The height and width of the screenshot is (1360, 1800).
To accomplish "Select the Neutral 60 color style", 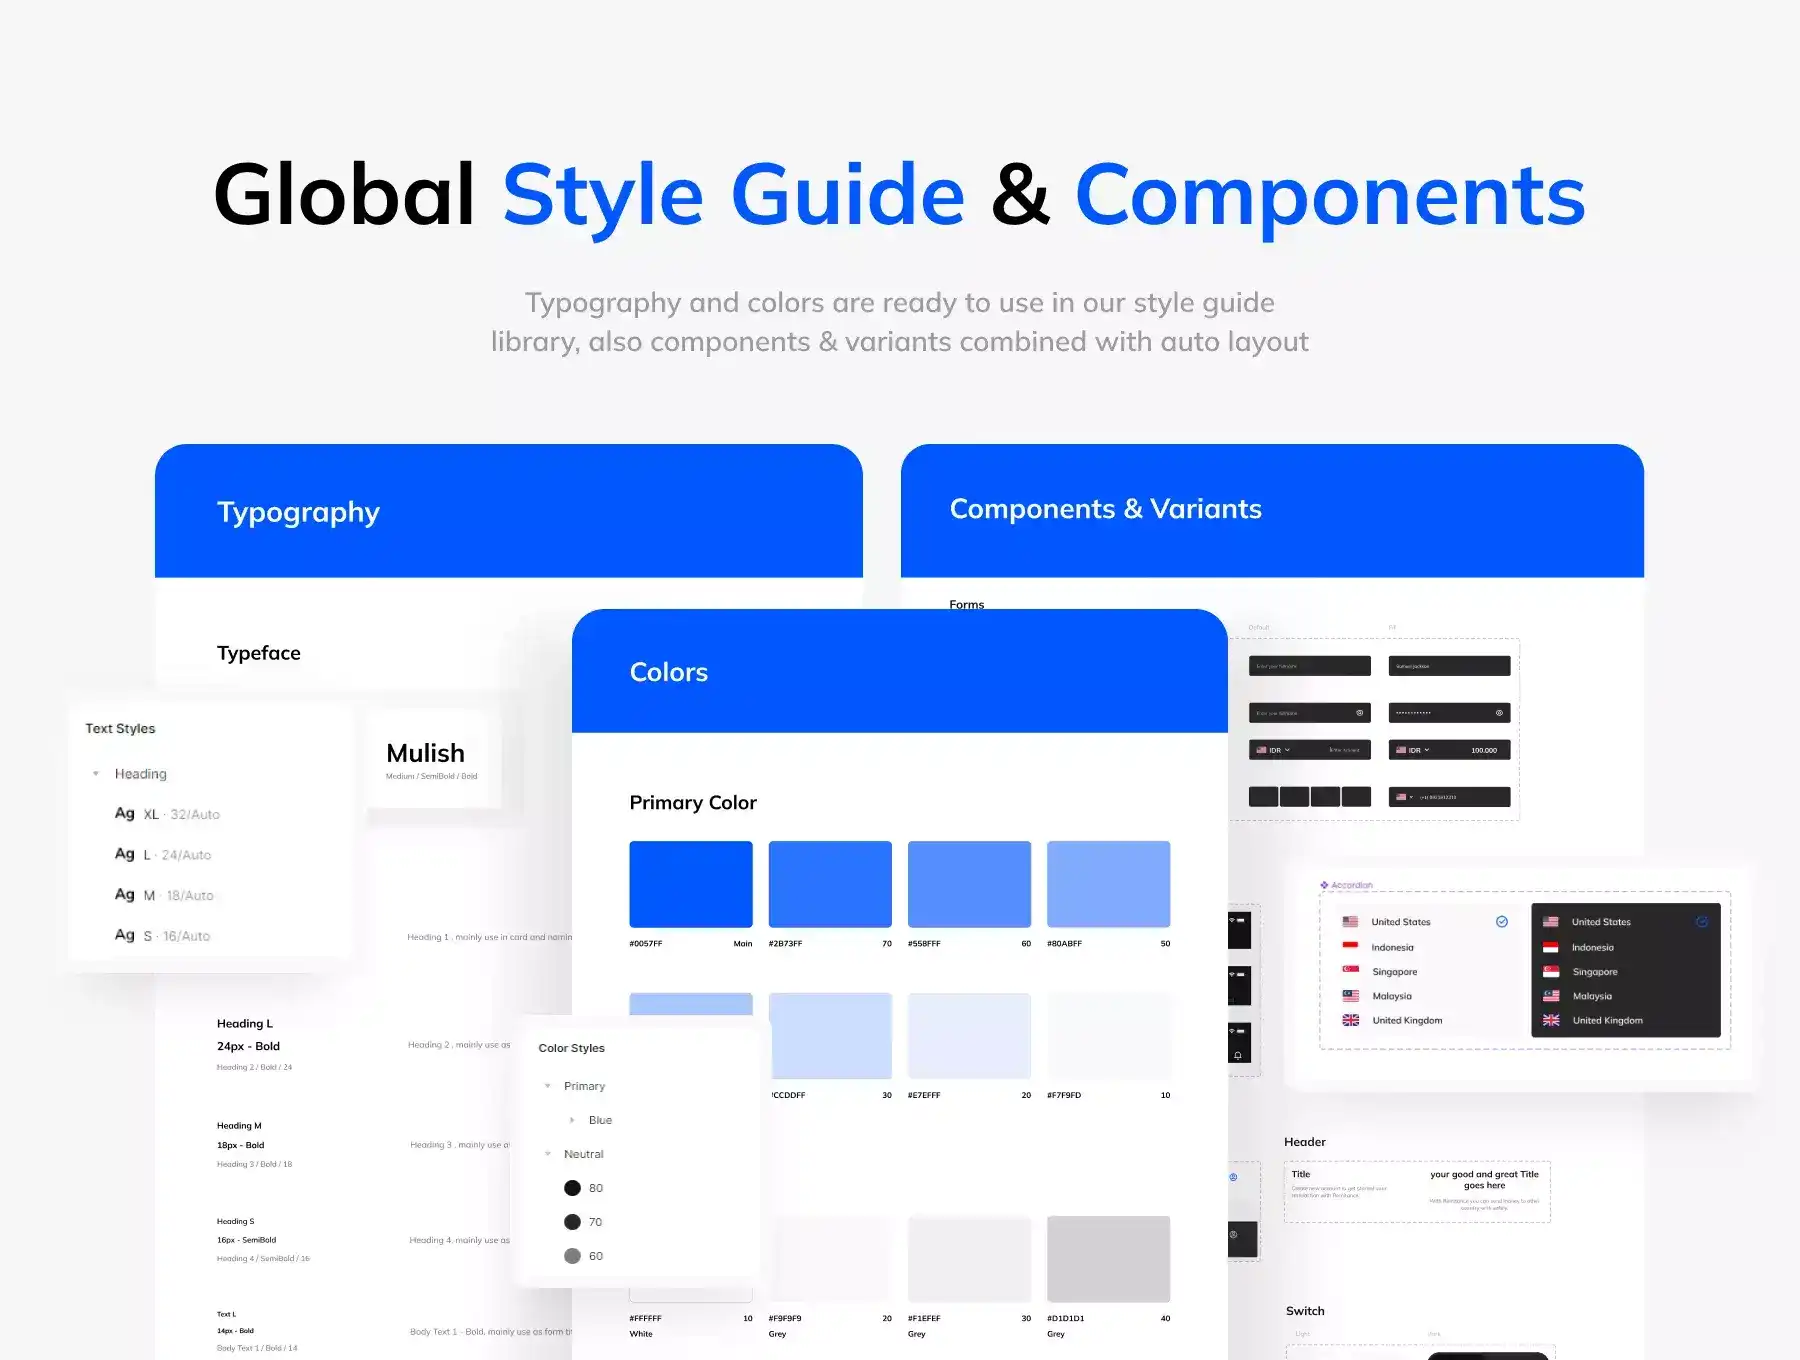I will pyautogui.click(x=584, y=1256).
